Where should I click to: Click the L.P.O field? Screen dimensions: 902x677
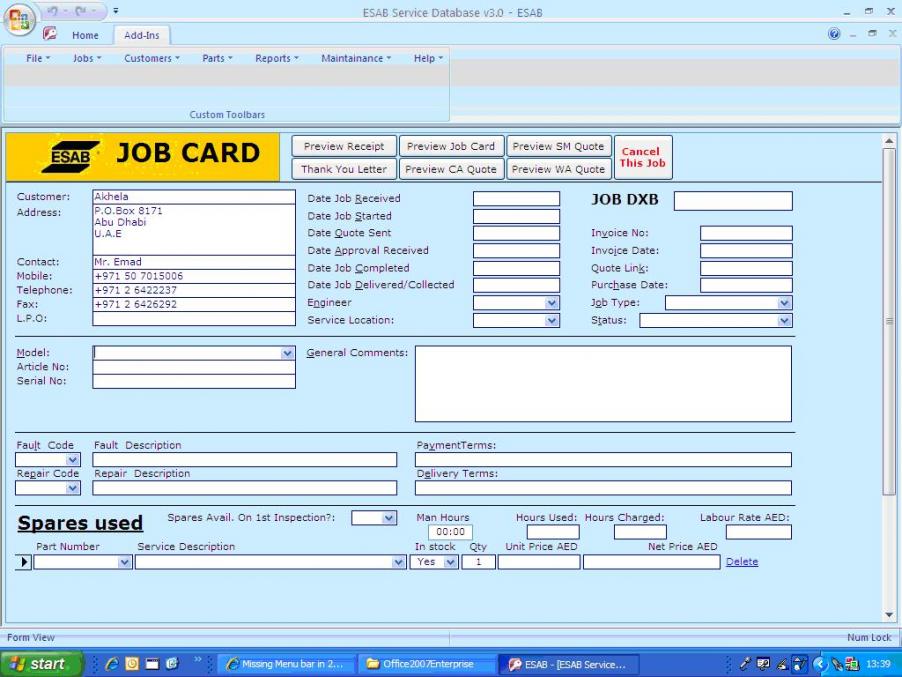pos(194,319)
